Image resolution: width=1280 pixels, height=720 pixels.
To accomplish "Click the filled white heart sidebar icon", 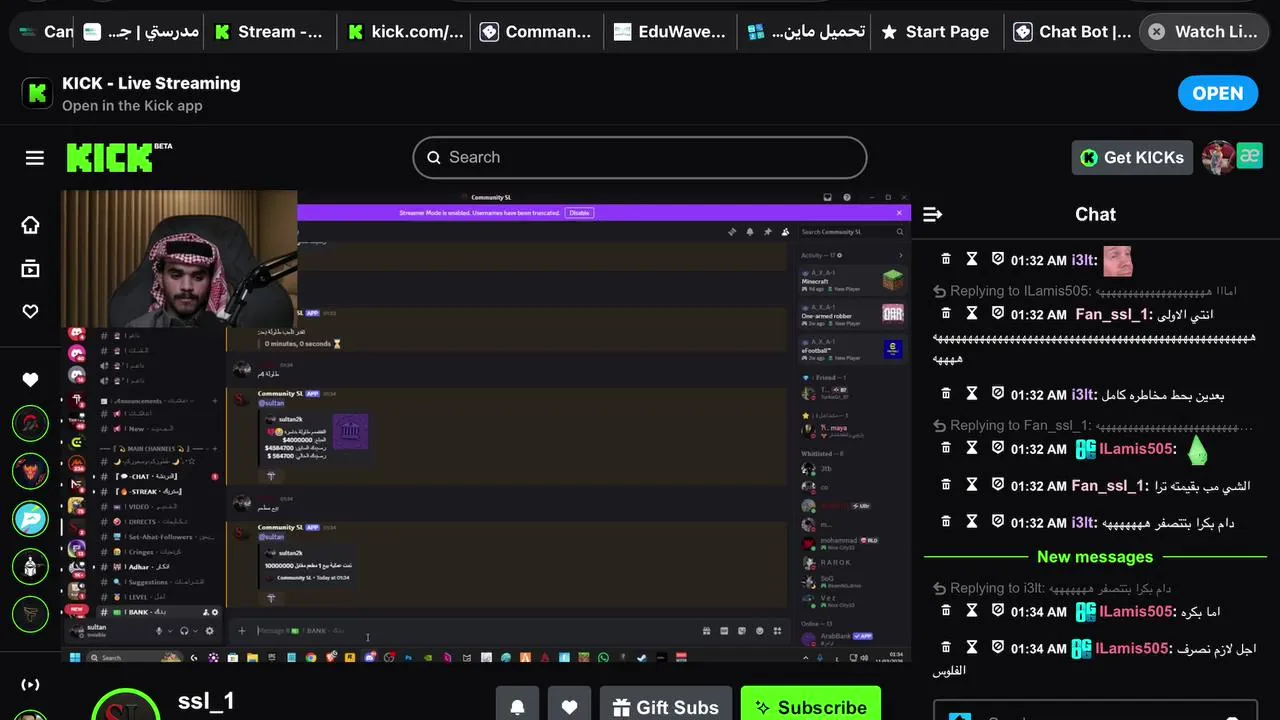I will tap(31, 379).
